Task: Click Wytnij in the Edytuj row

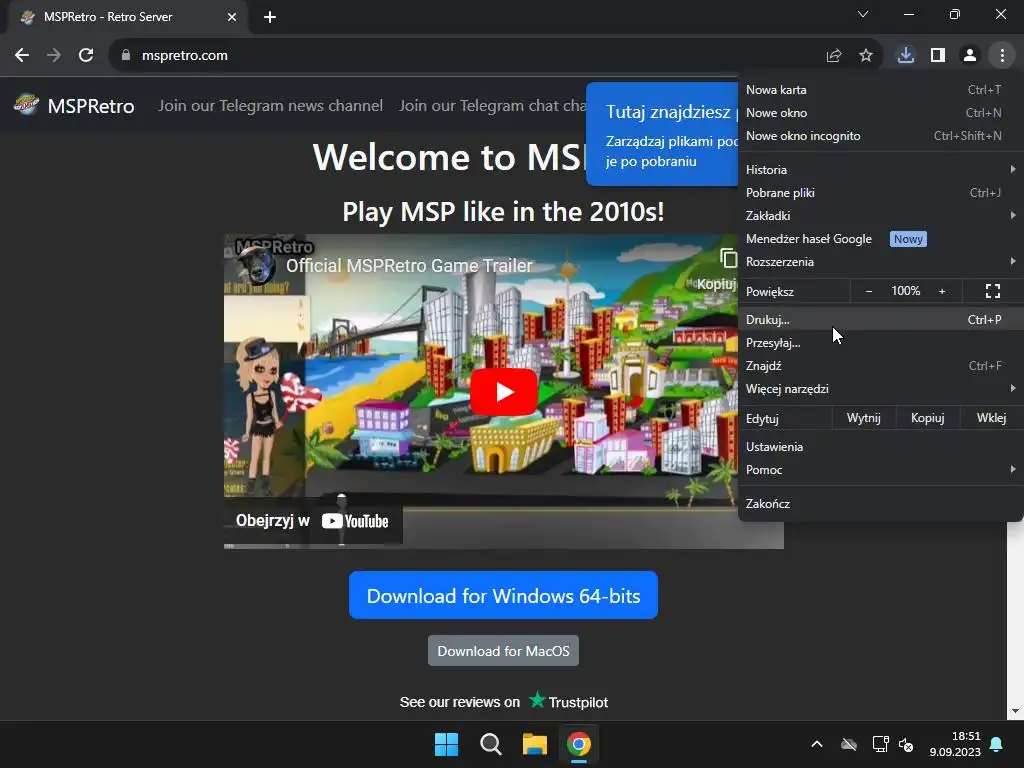Action: [863, 418]
